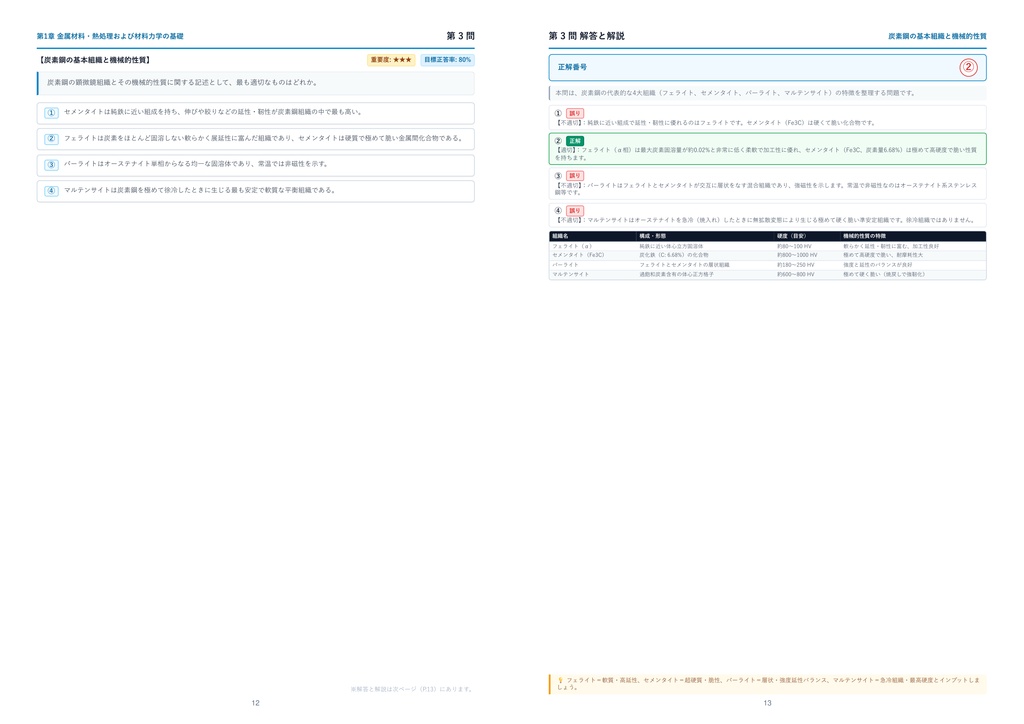This screenshot has height=724, width=1024.
Task: Click the yellow tip note starting フェライト＝軟質・高延性
Action: [x=768, y=684]
